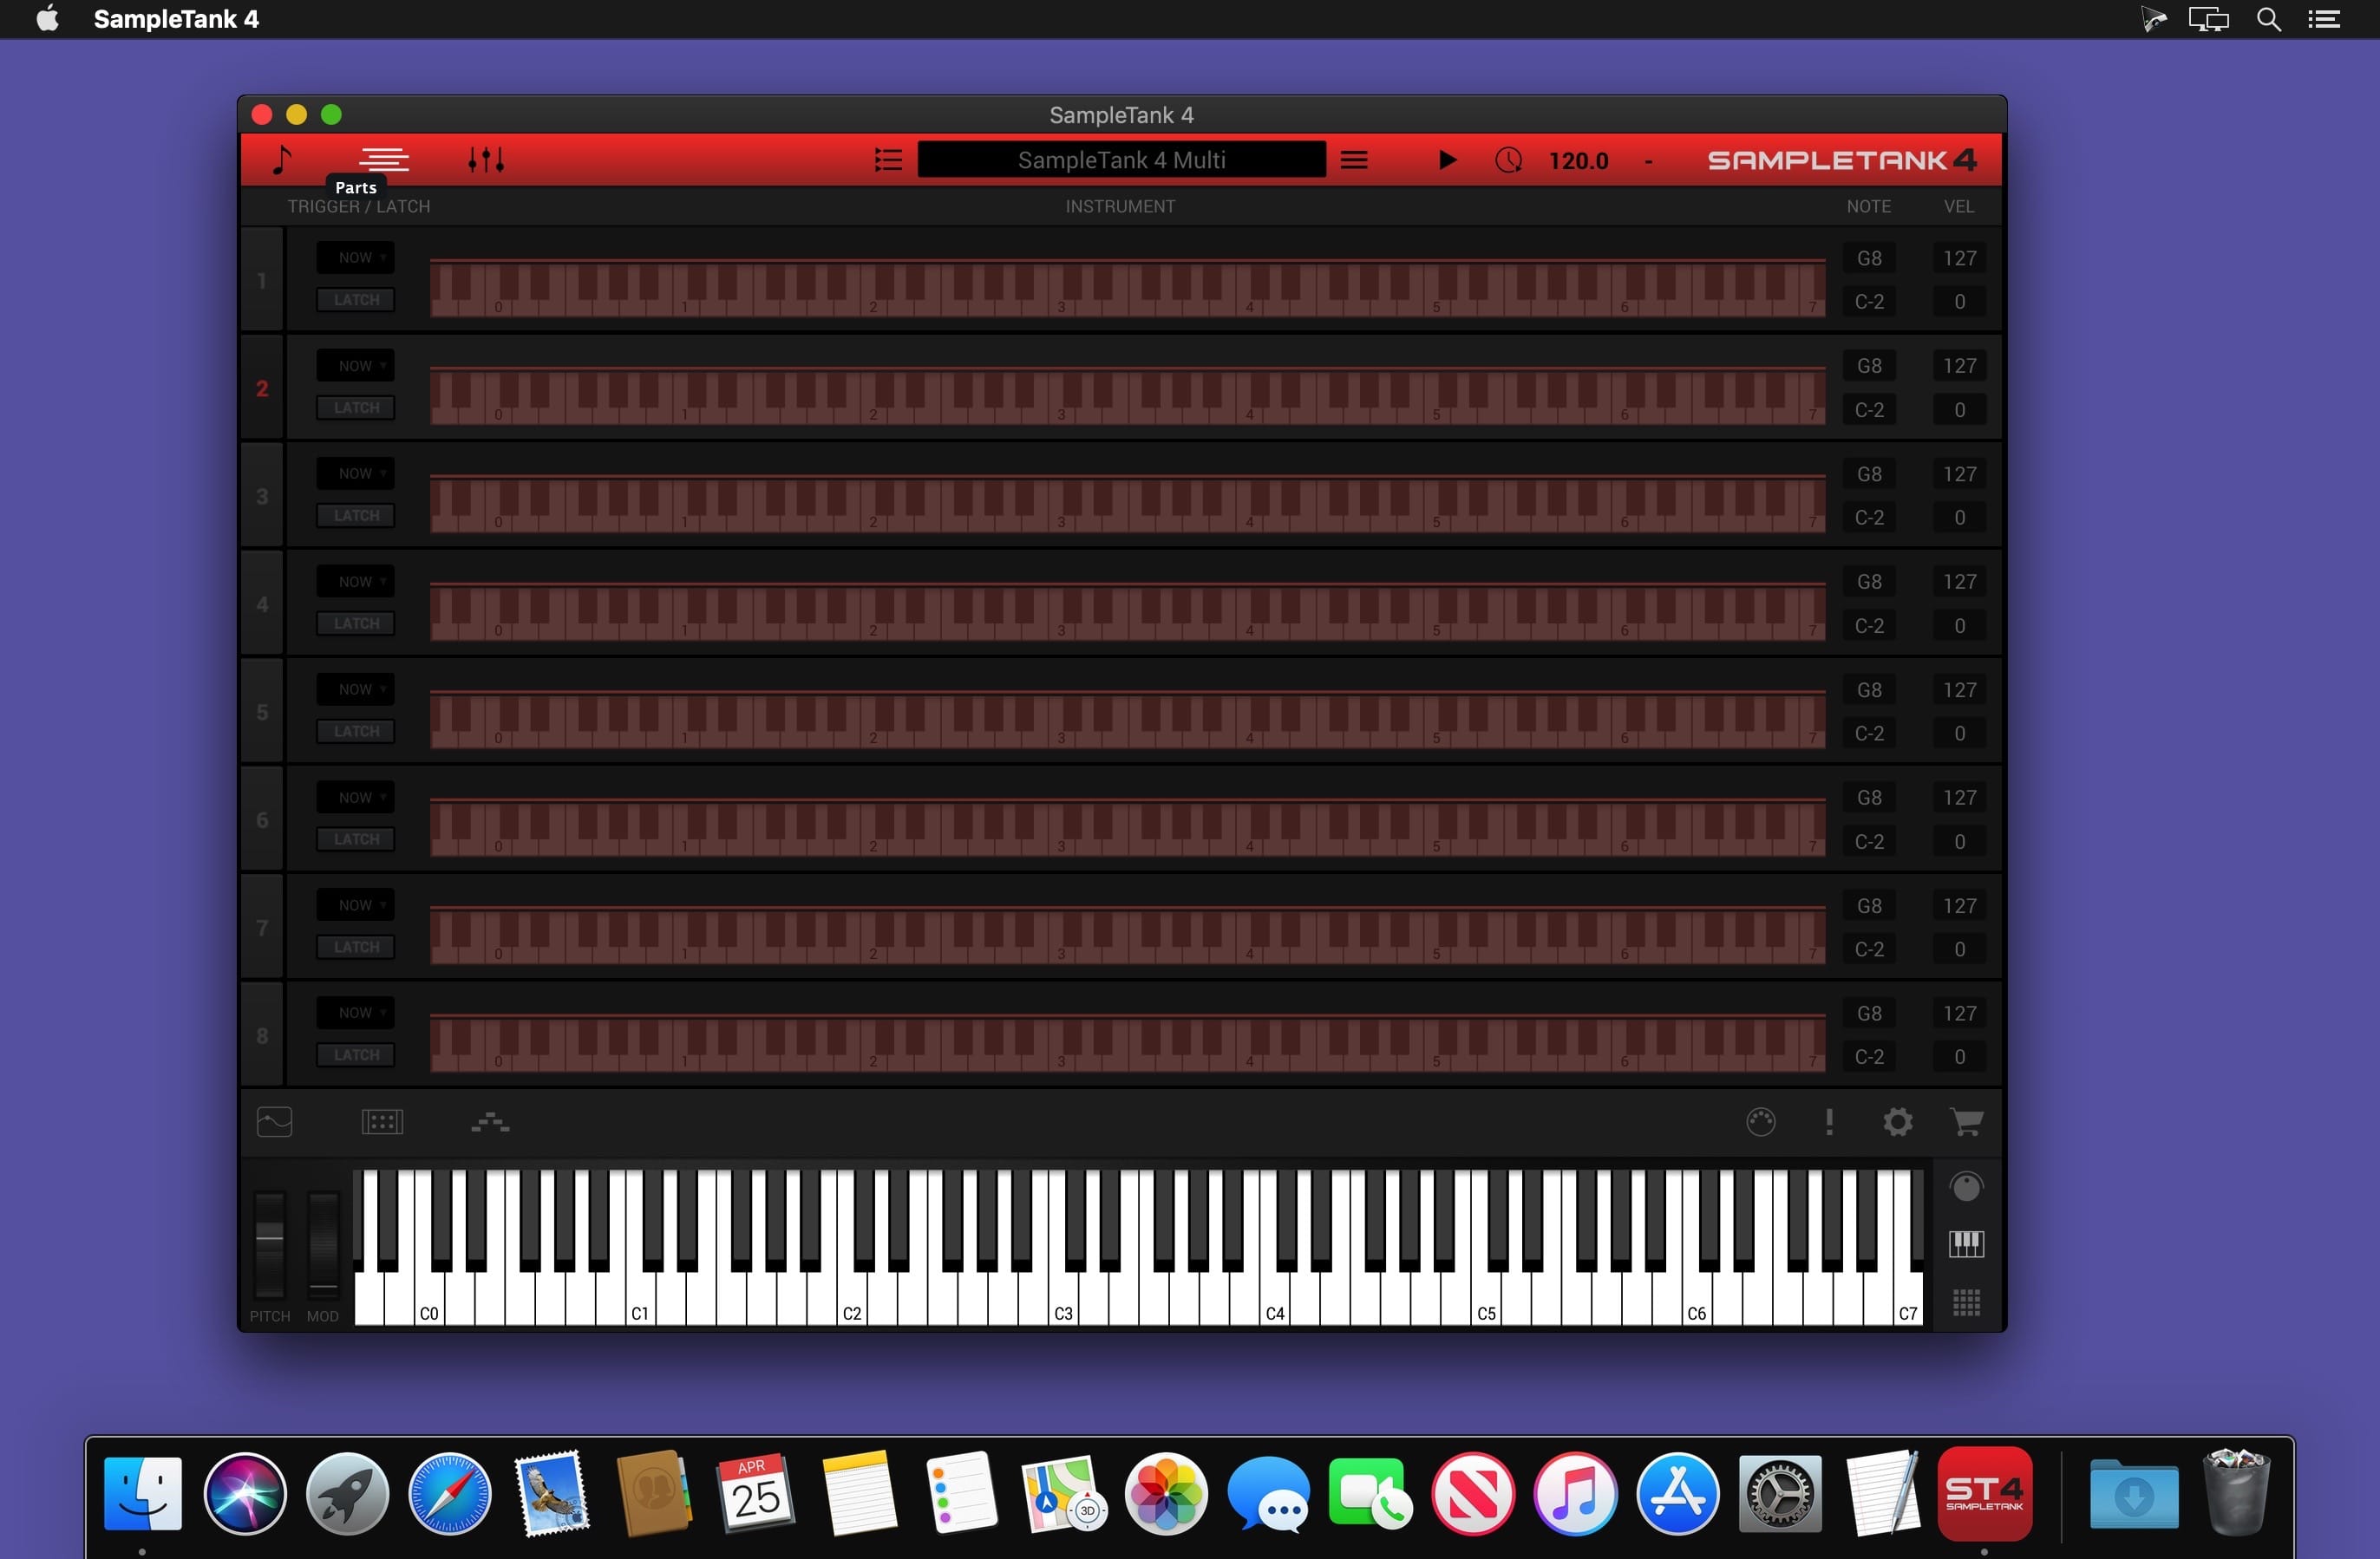This screenshot has height=1559, width=2380.
Task: Click the time signature dash field
Action: 1648,161
